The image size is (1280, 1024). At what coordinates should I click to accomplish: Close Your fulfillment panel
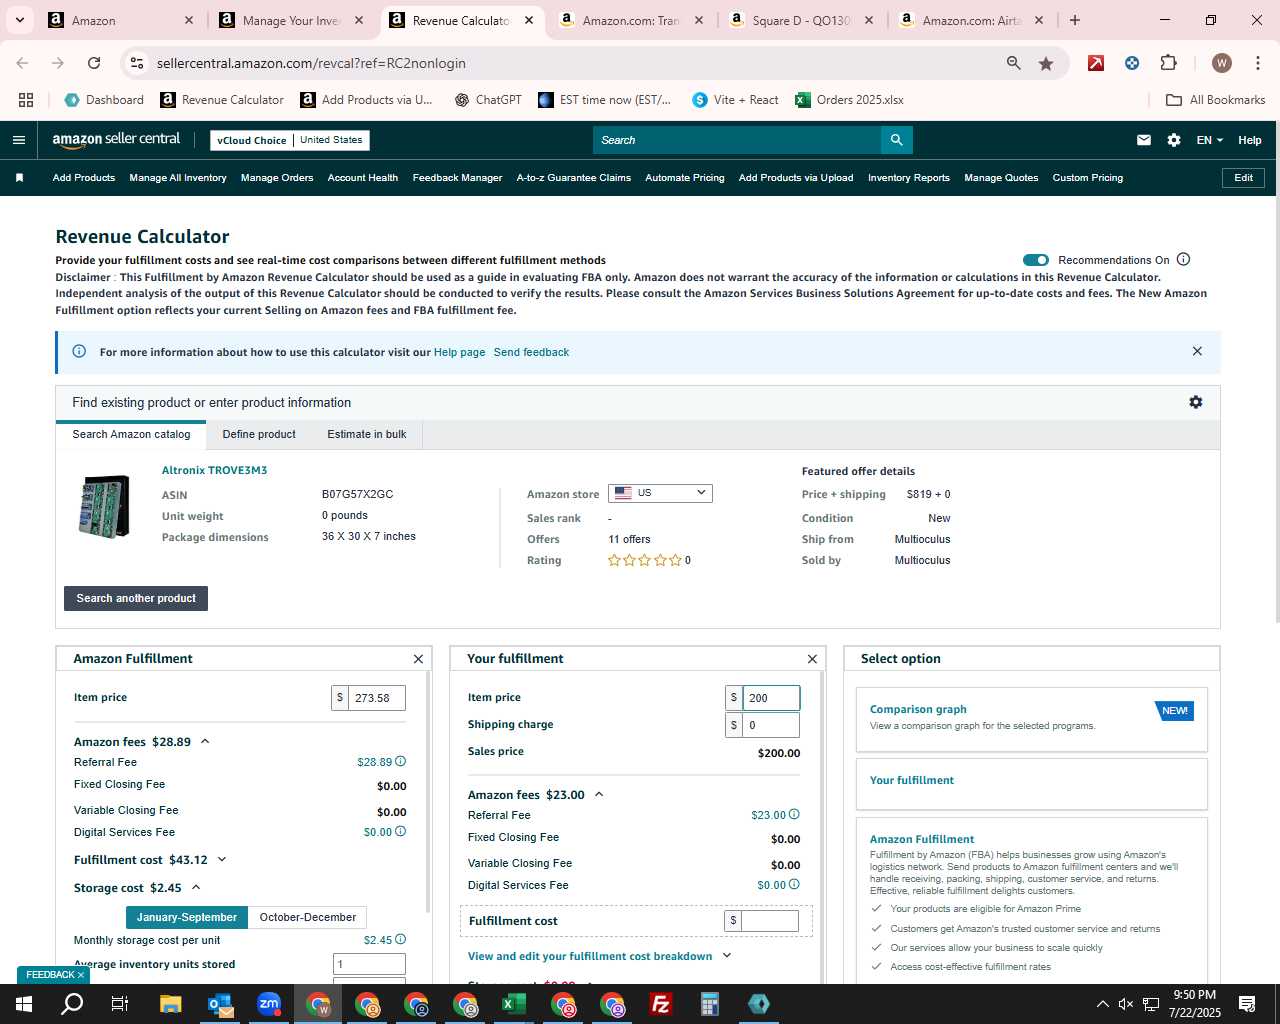pyautogui.click(x=812, y=659)
